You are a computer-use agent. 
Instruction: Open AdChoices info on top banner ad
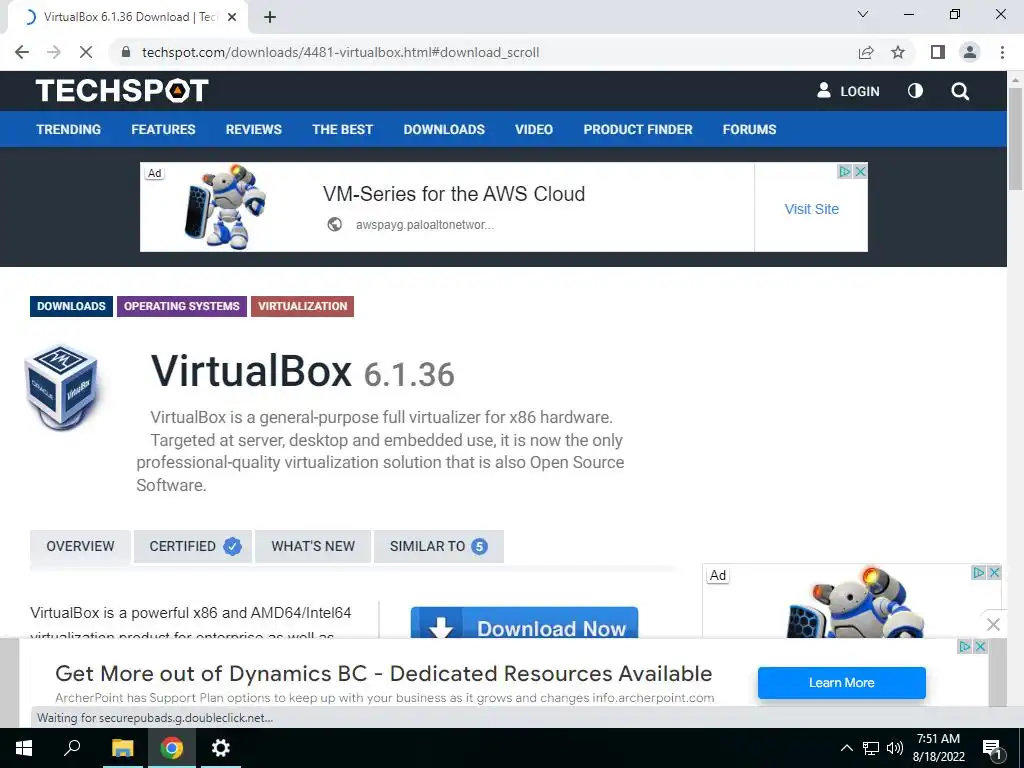(x=844, y=171)
